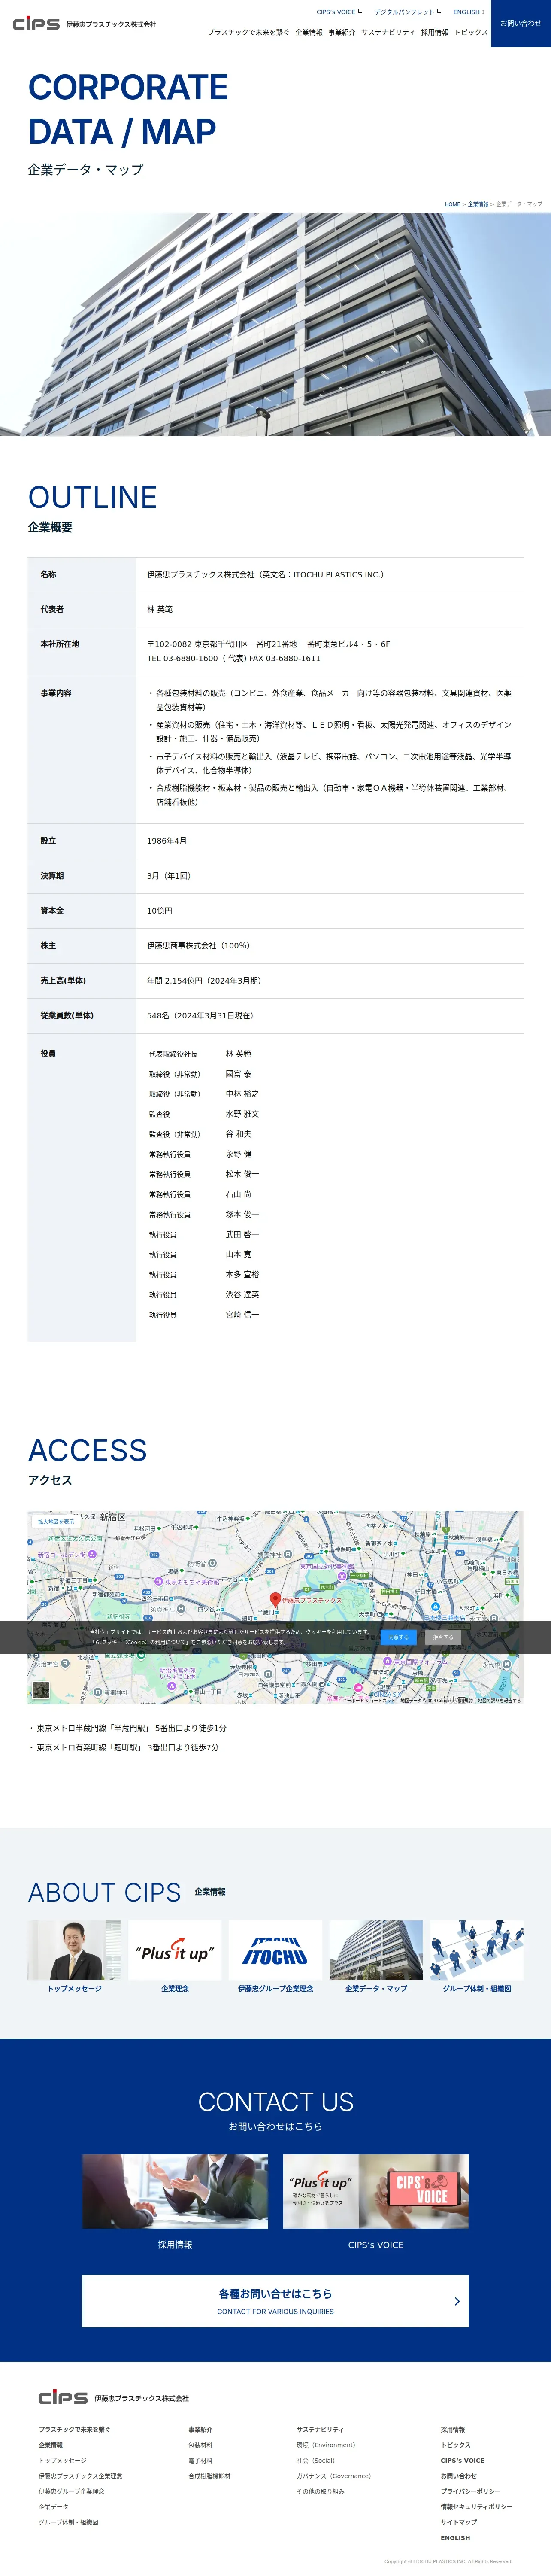Viewport: 551px width, 2576px height.
Task: Click HOME in the breadcrumb
Action: coord(453,204)
